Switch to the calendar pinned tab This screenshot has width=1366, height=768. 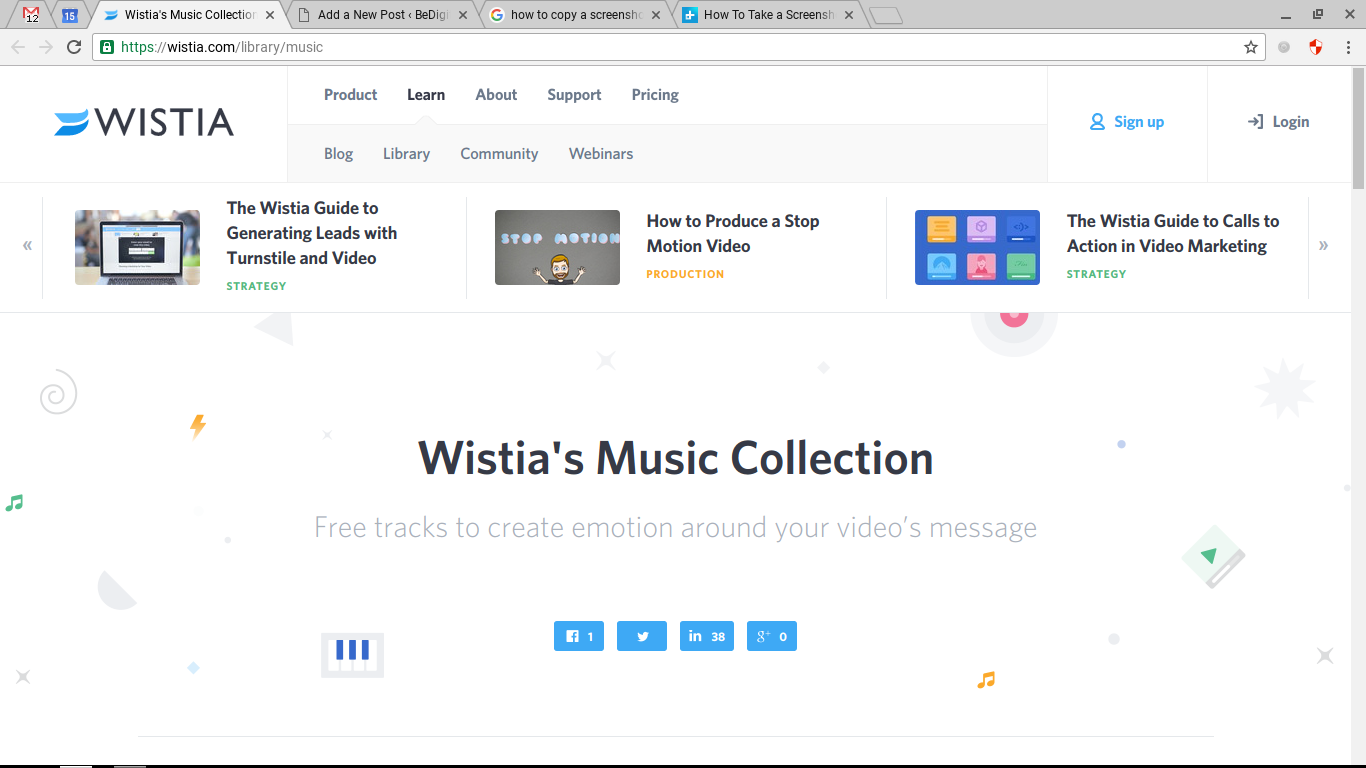(x=69, y=15)
